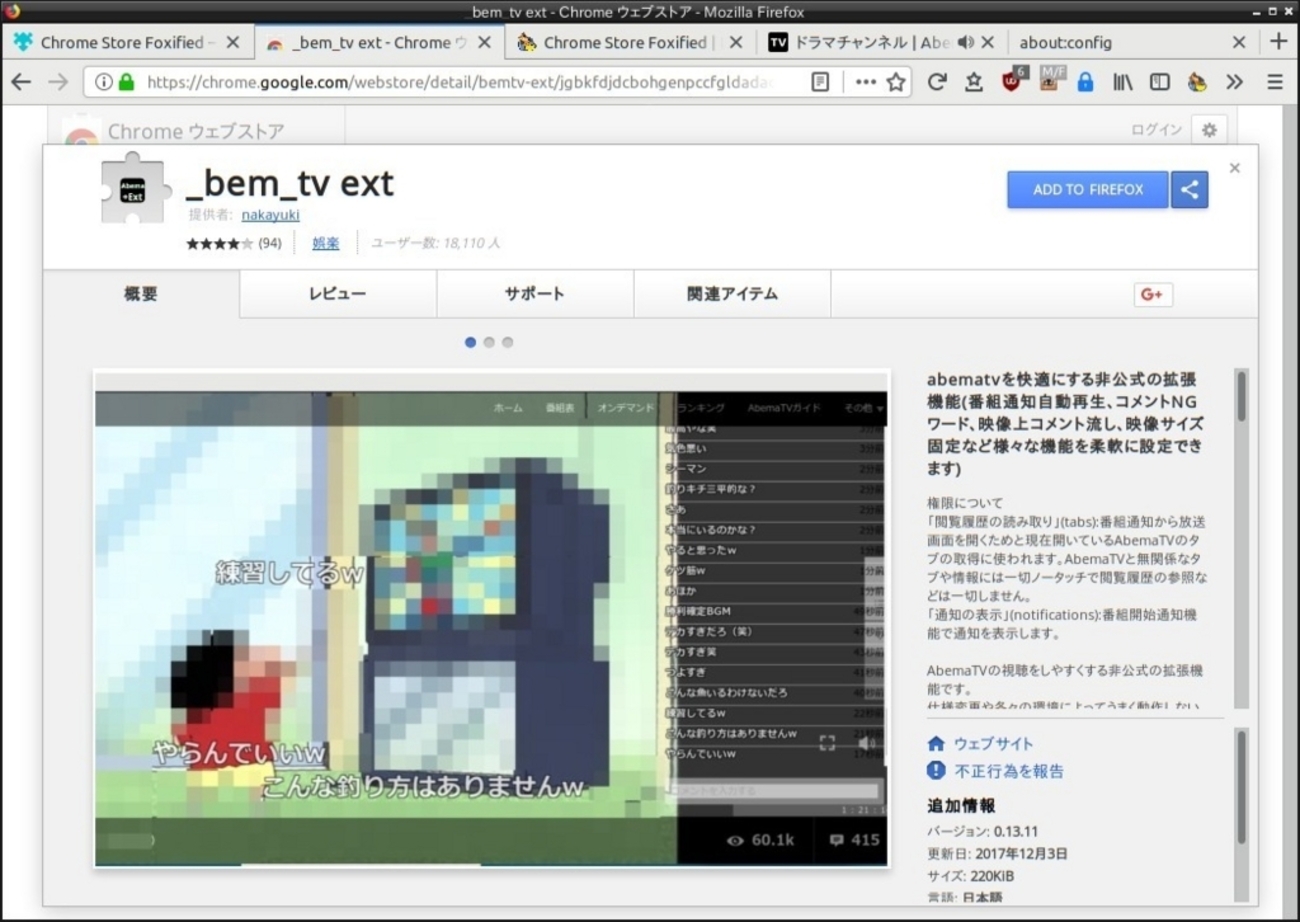This screenshot has width=1300, height=922.
Task: Mute audio on ドラマチャンネル tab
Action: click(965, 42)
